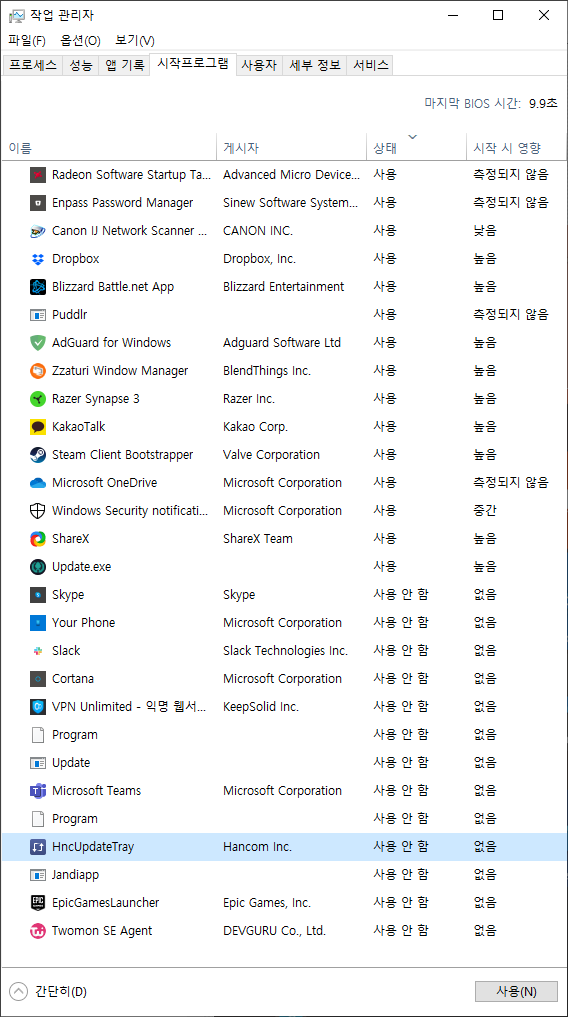The image size is (568, 1017).
Task: Select the EpicGamesLauncher icon
Action: 38,902
